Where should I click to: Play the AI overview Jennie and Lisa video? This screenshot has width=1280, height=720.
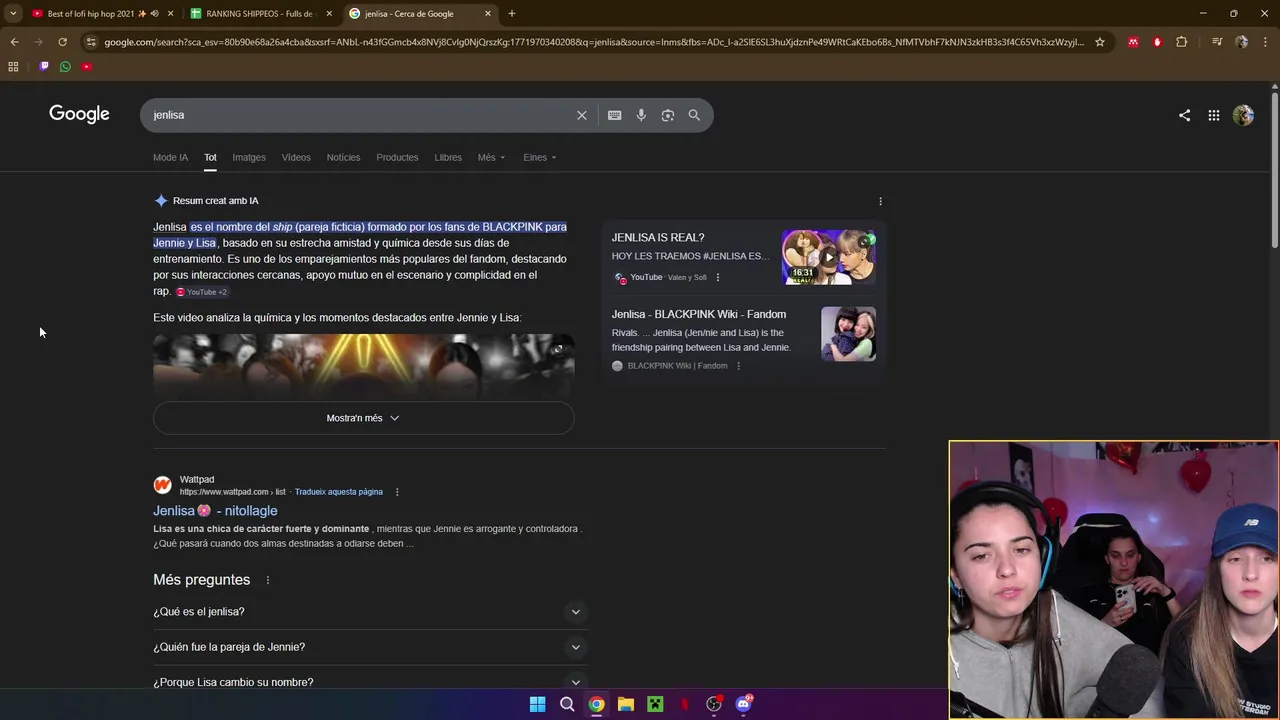[363, 365]
